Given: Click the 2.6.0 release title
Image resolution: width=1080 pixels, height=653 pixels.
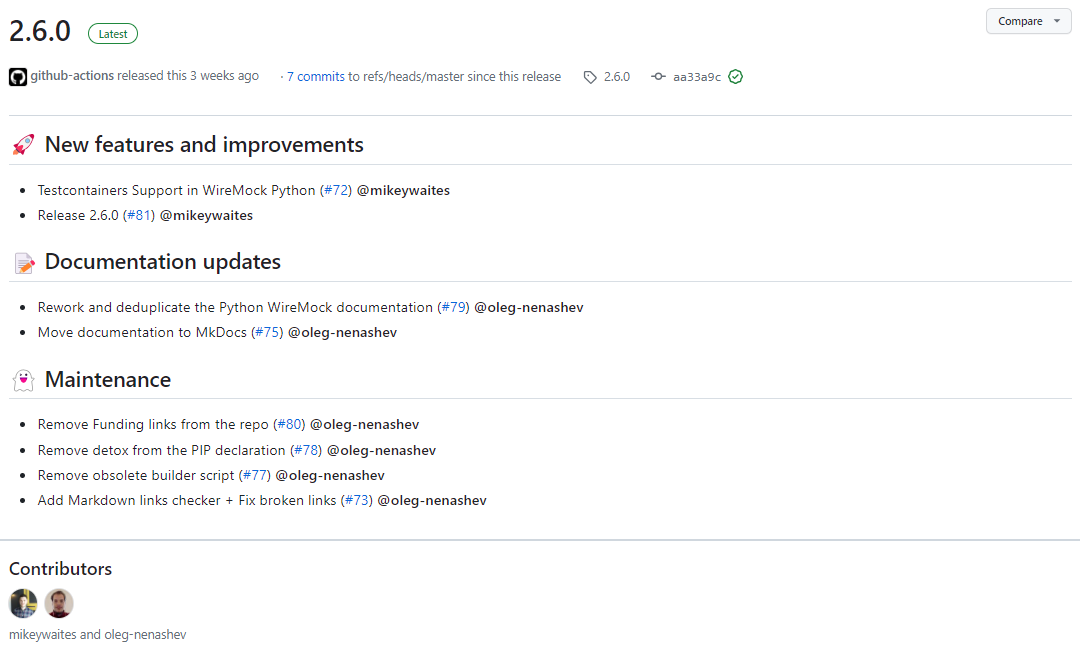Looking at the screenshot, I should [x=40, y=32].
